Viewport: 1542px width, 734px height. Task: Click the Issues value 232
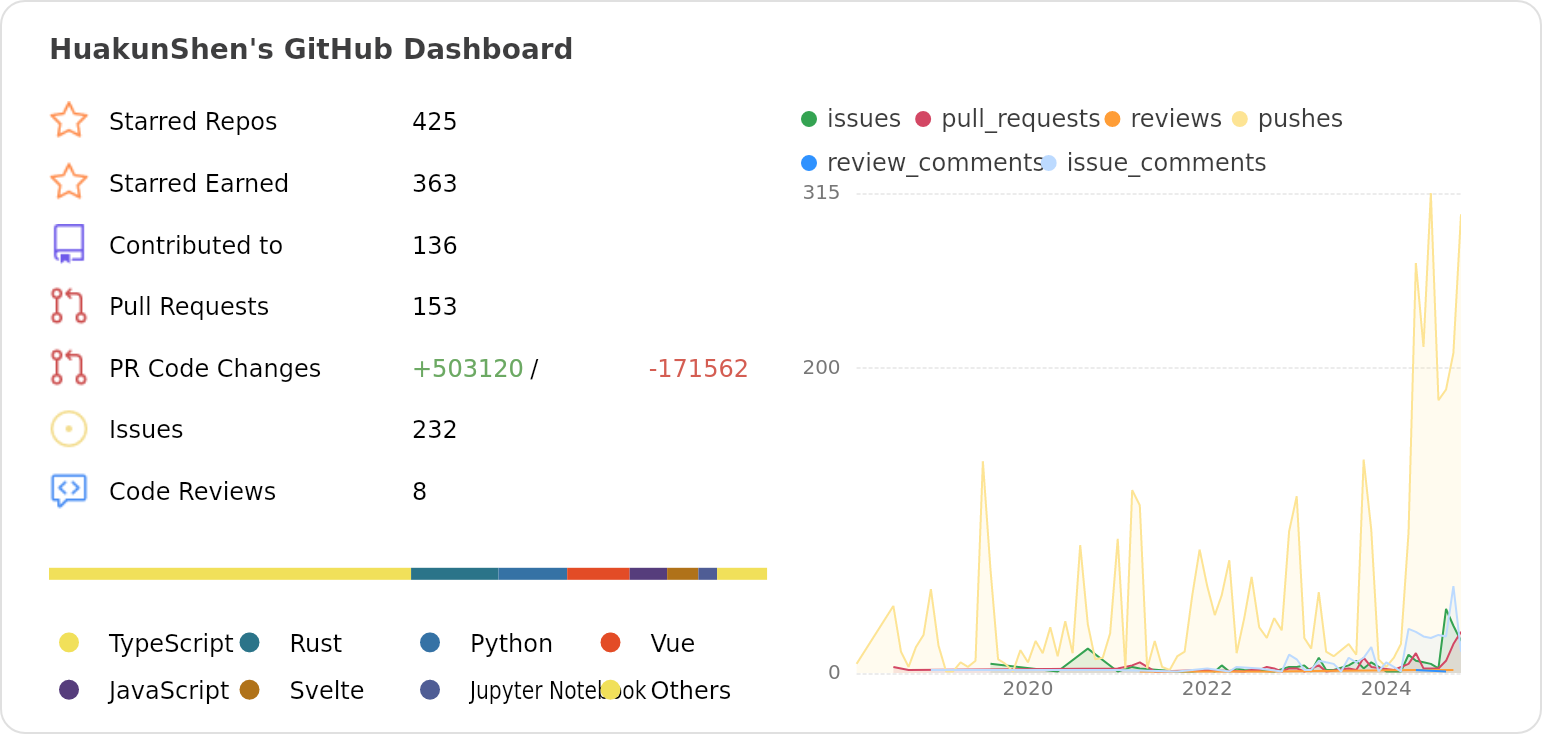click(x=435, y=430)
